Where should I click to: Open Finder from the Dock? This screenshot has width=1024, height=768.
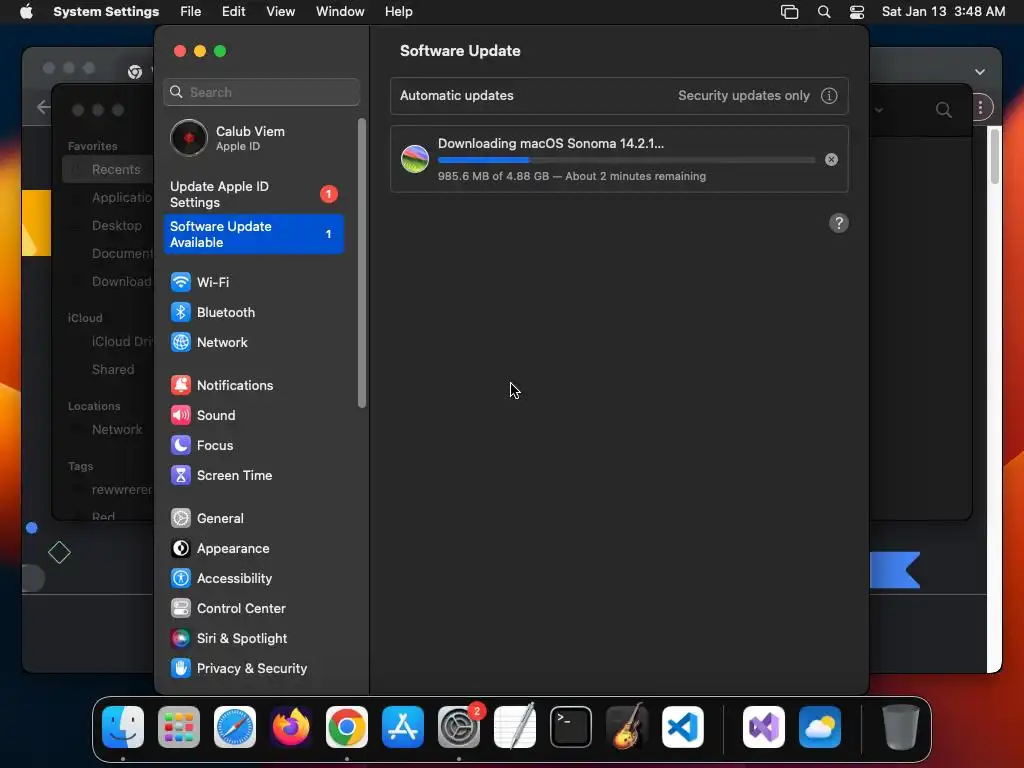123,727
